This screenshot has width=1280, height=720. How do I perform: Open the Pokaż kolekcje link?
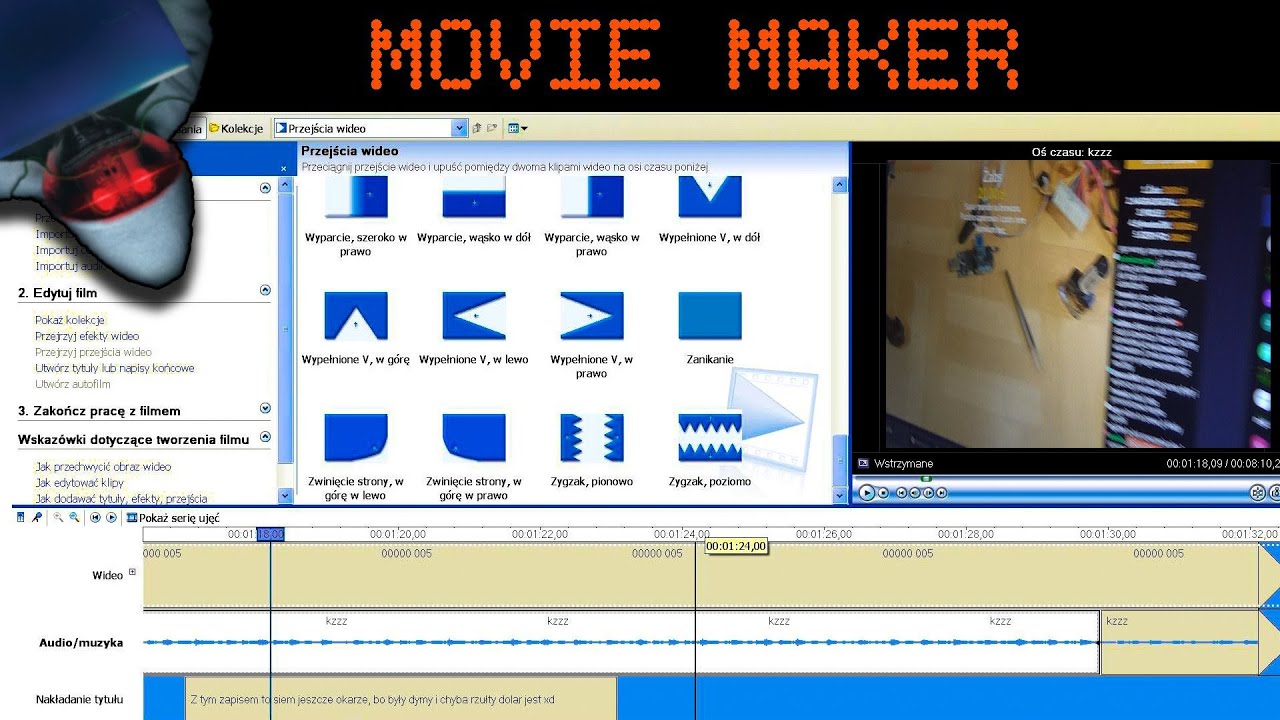point(70,320)
